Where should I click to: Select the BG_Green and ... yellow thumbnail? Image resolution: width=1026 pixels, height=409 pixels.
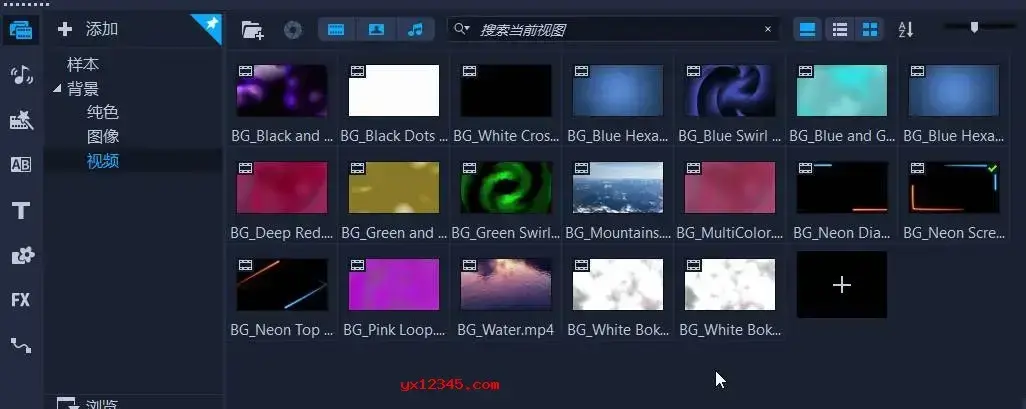[394, 187]
